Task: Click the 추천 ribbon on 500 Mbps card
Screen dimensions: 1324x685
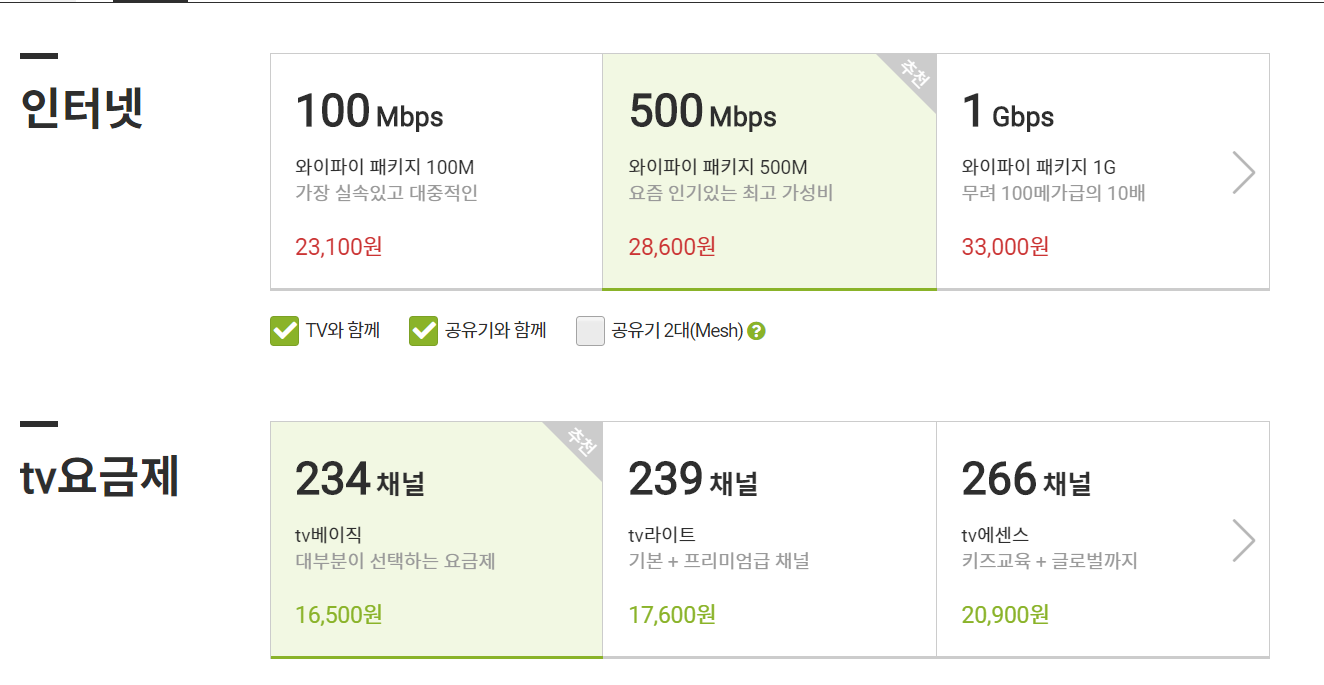Action: [x=912, y=74]
